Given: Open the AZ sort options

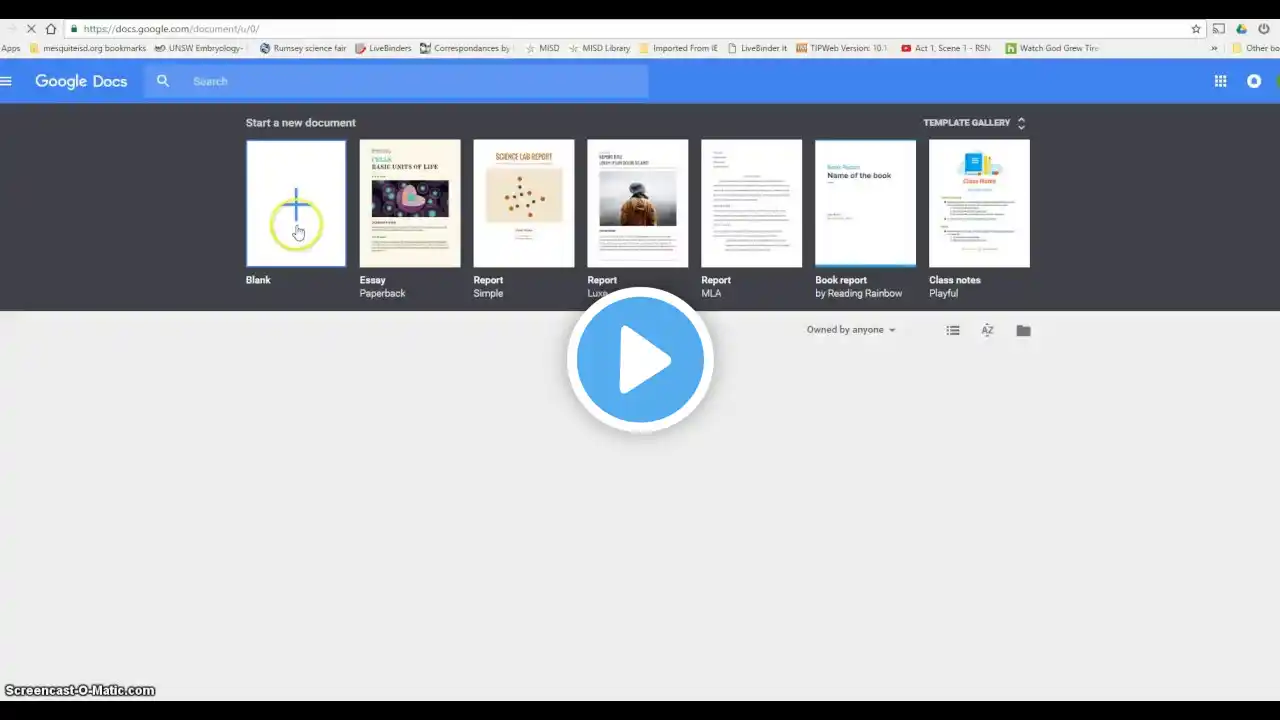Looking at the screenshot, I should (x=987, y=330).
